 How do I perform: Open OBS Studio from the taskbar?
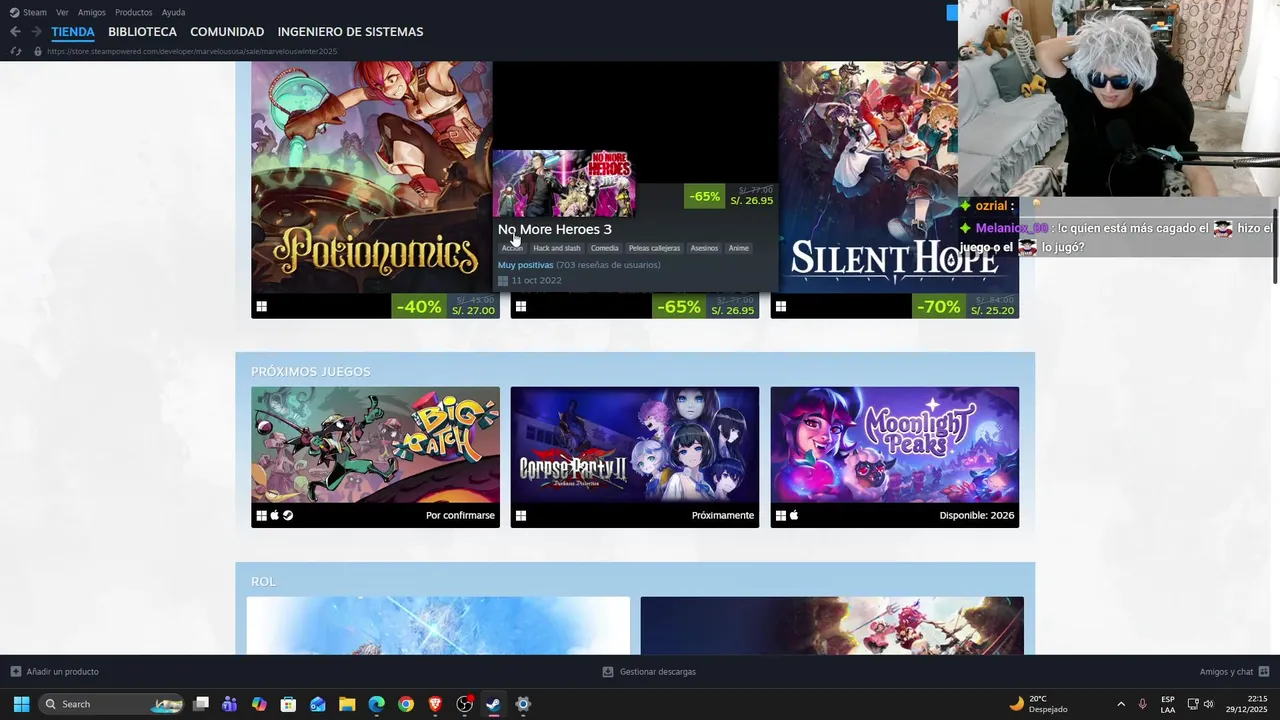click(464, 704)
